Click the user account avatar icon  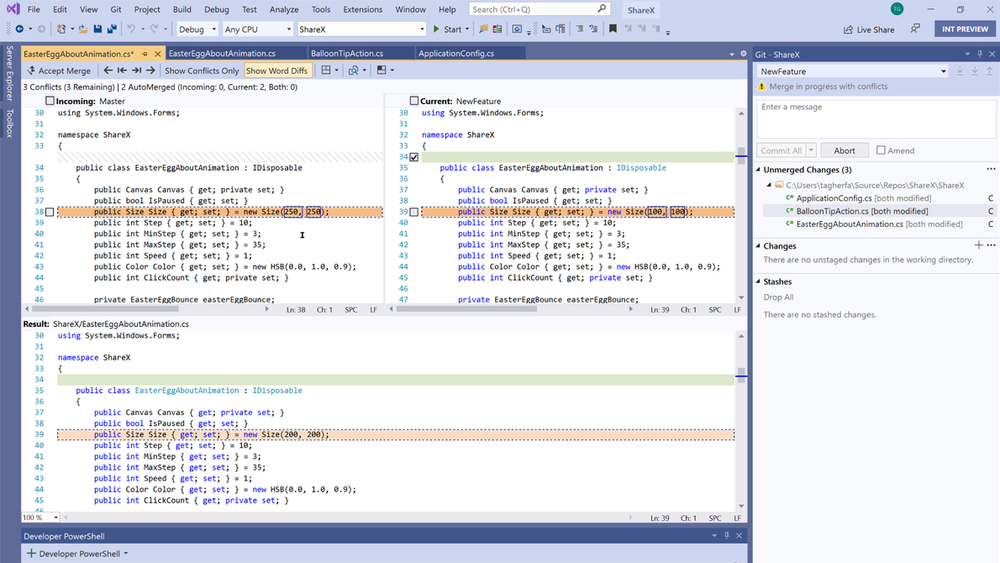coord(897,9)
